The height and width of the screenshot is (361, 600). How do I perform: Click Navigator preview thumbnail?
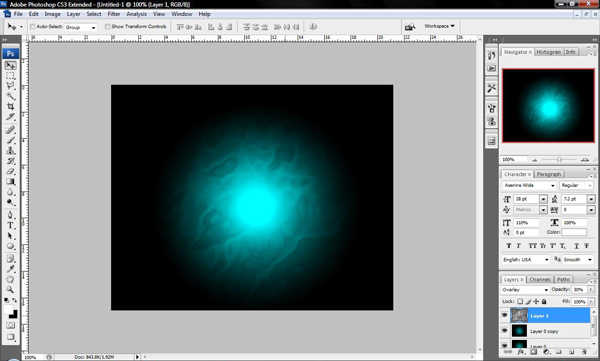coord(548,106)
